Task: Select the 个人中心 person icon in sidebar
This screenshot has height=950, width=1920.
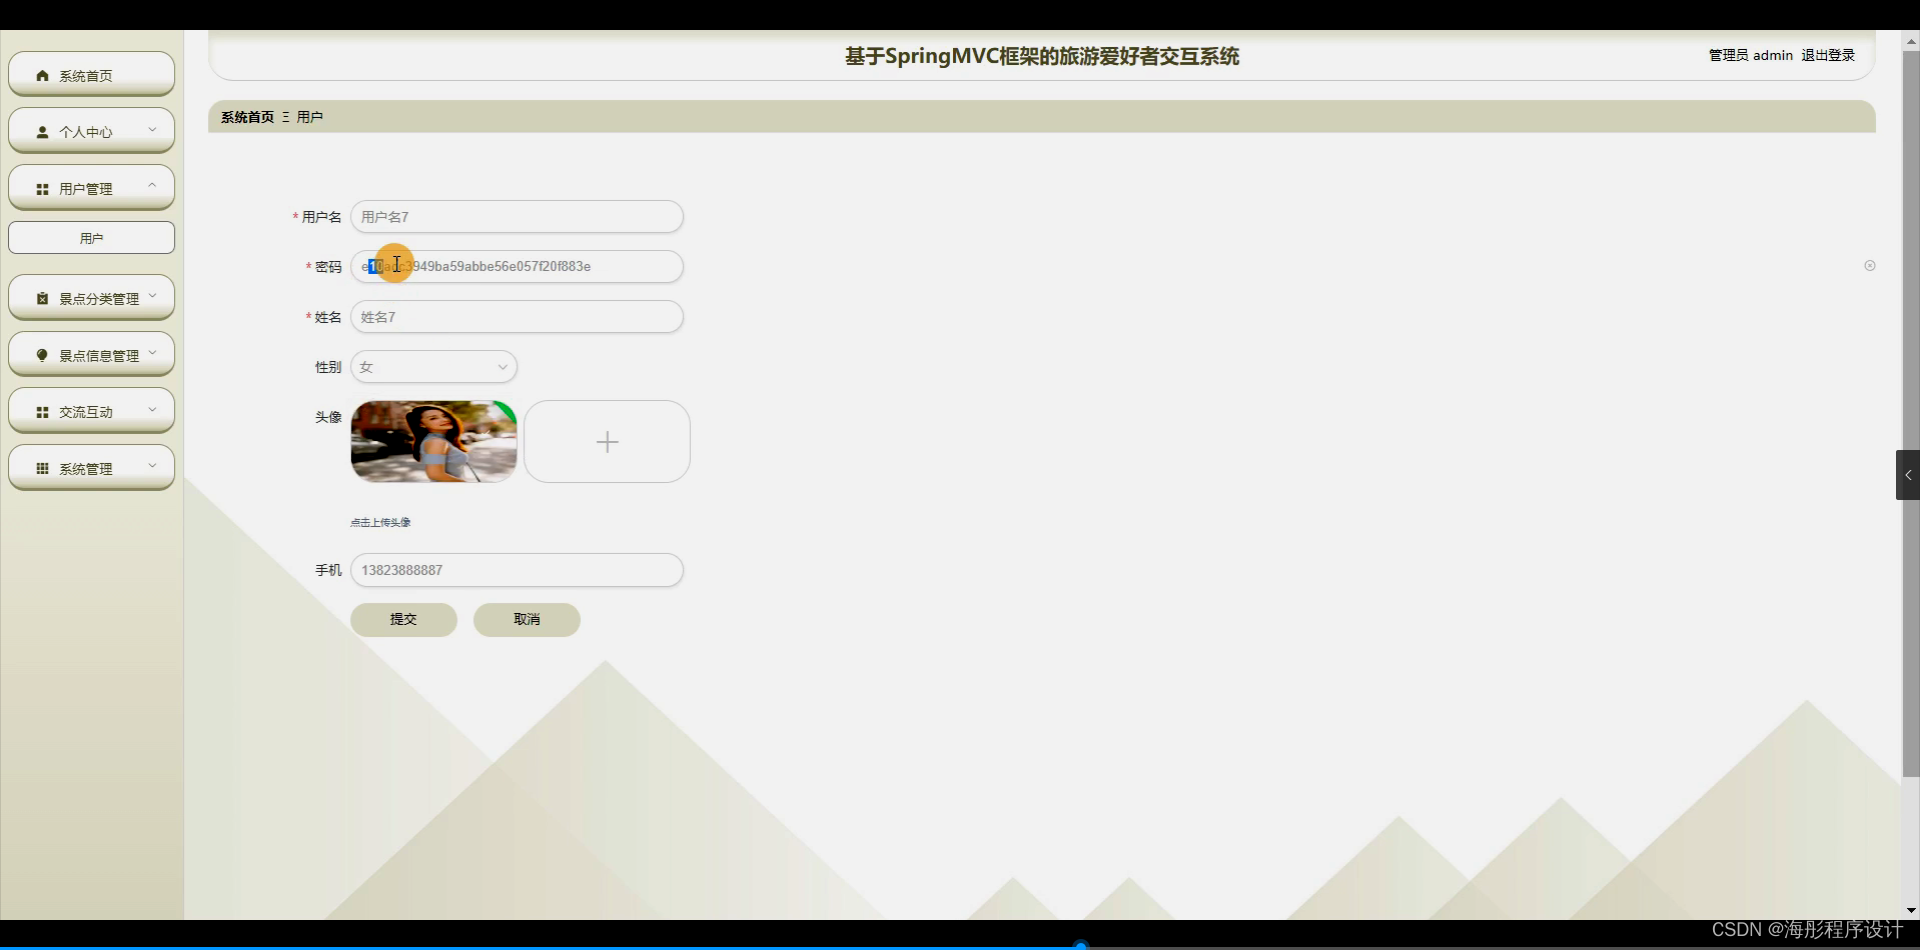Action: coord(42,131)
